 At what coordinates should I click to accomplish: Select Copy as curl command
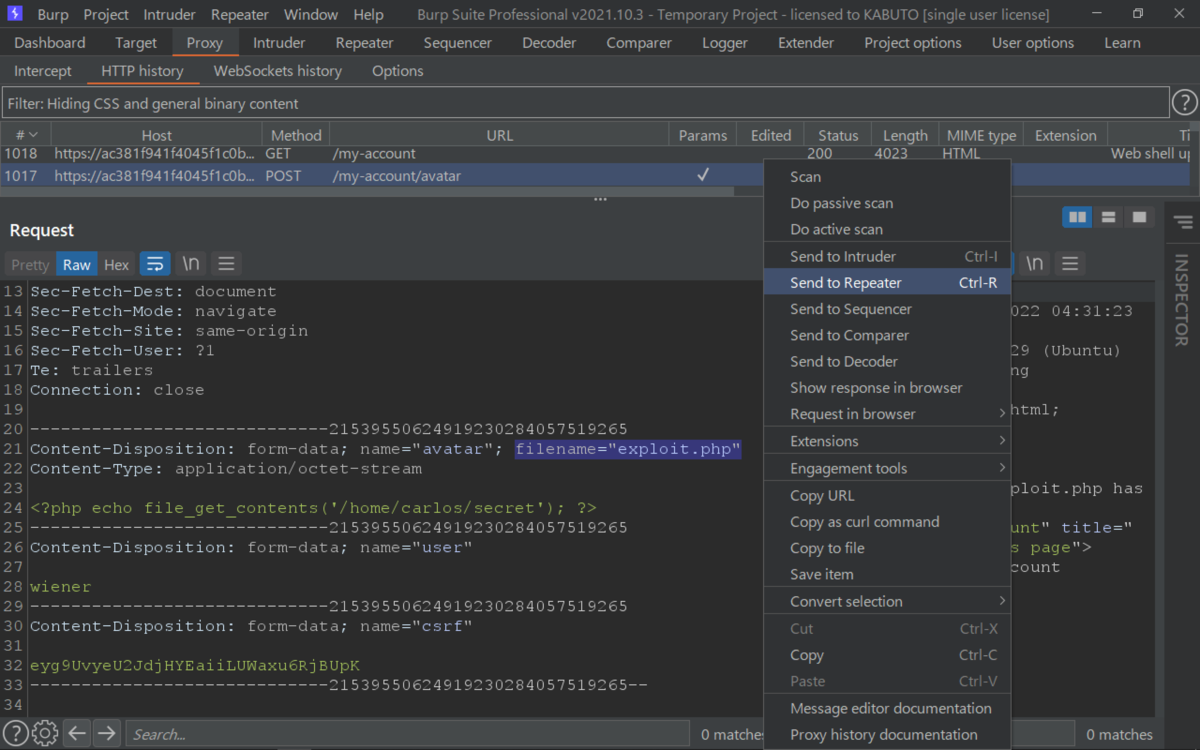pyautogui.click(x=886, y=522)
